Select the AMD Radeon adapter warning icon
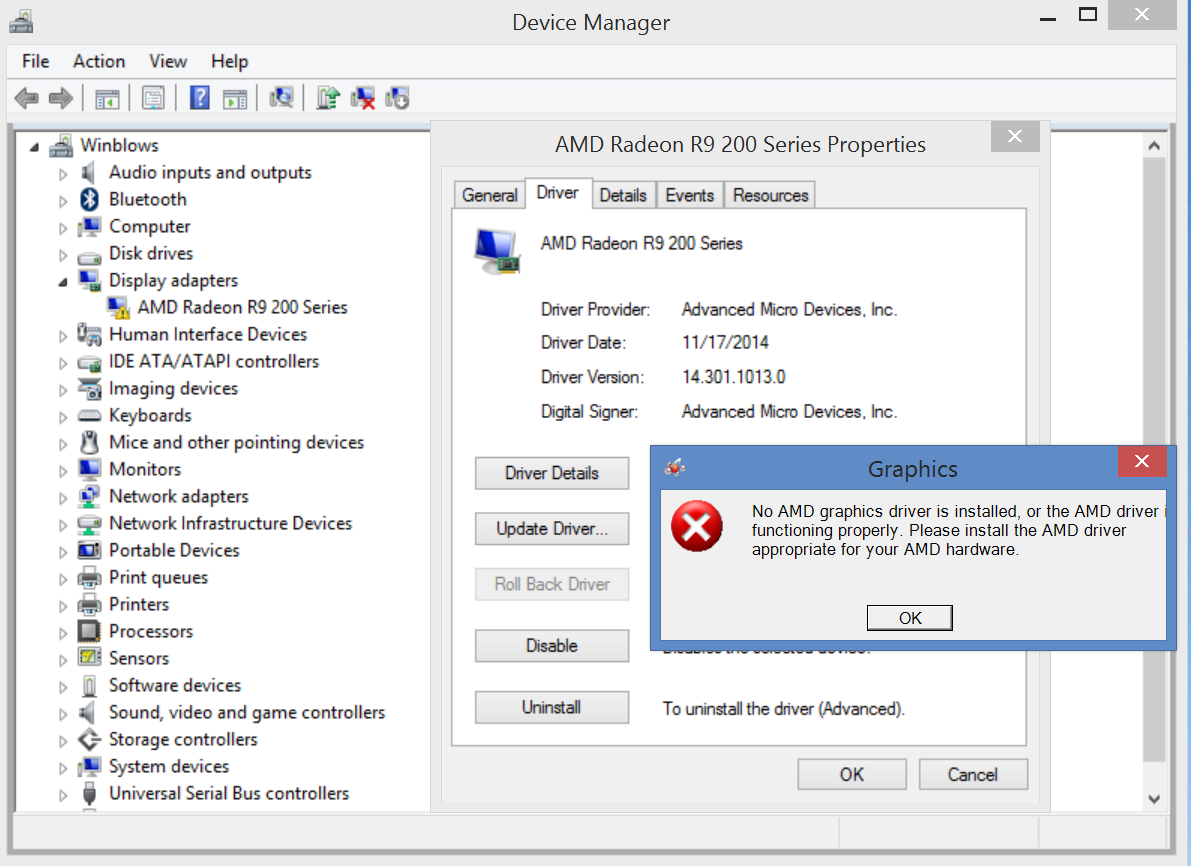The width and height of the screenshot is (1191, 866). coord(118,307)
